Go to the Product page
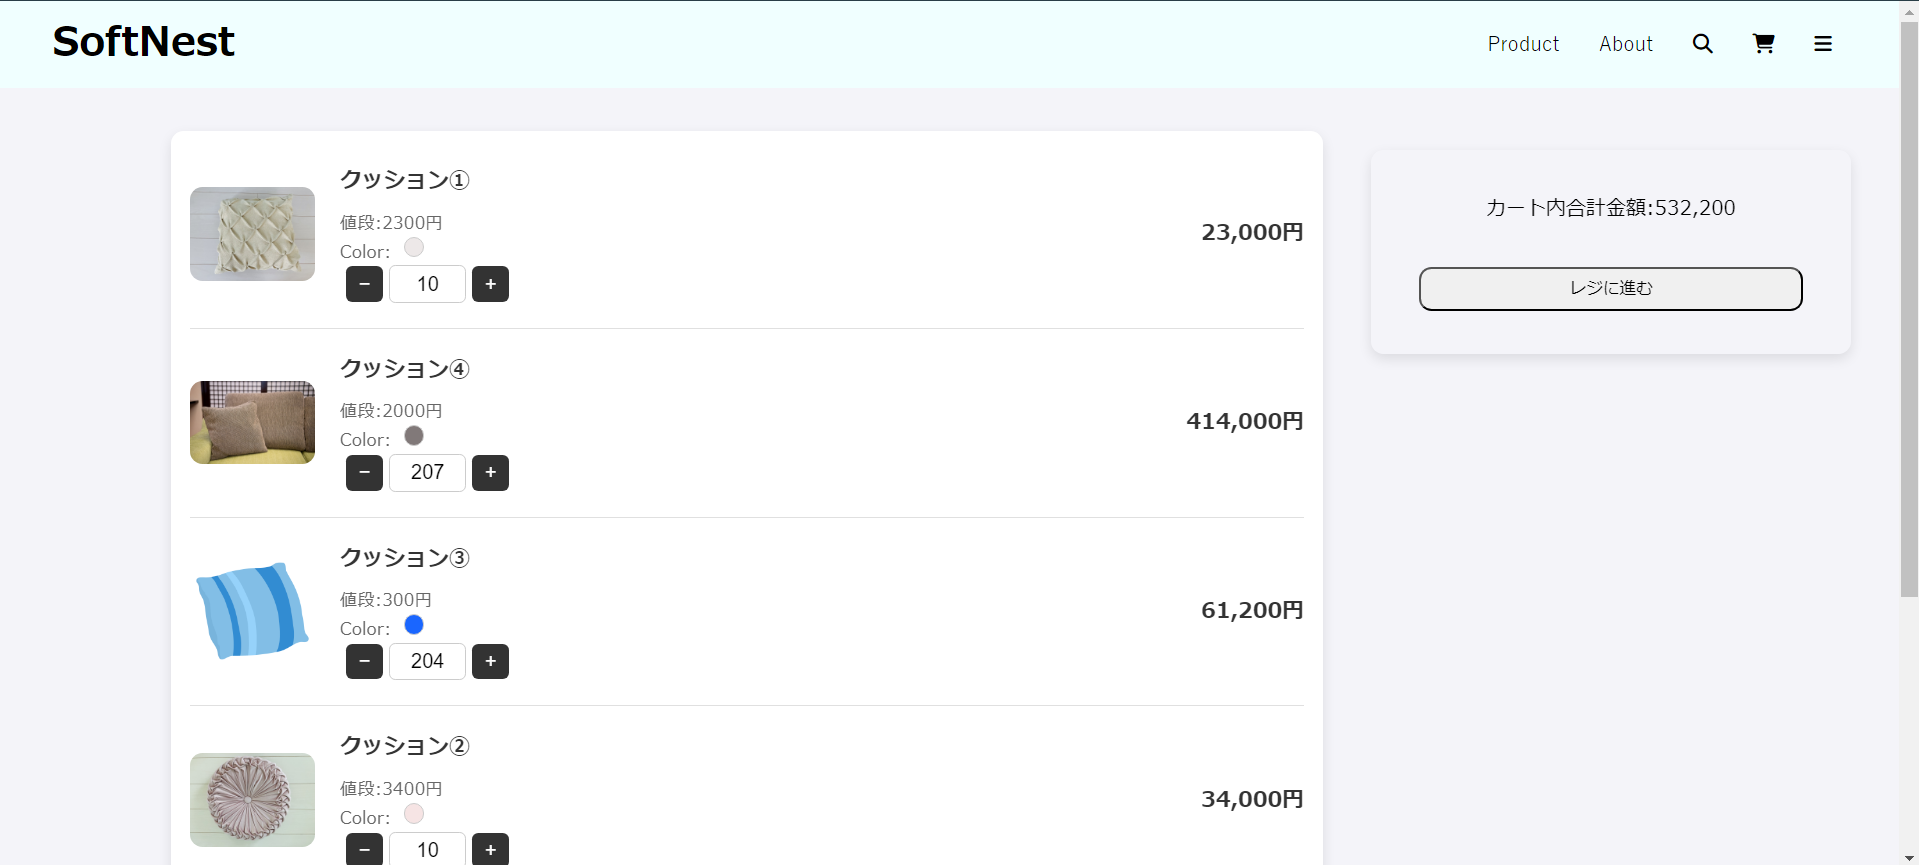Viewport: 1919px width, 865px height. (1523, 44)
